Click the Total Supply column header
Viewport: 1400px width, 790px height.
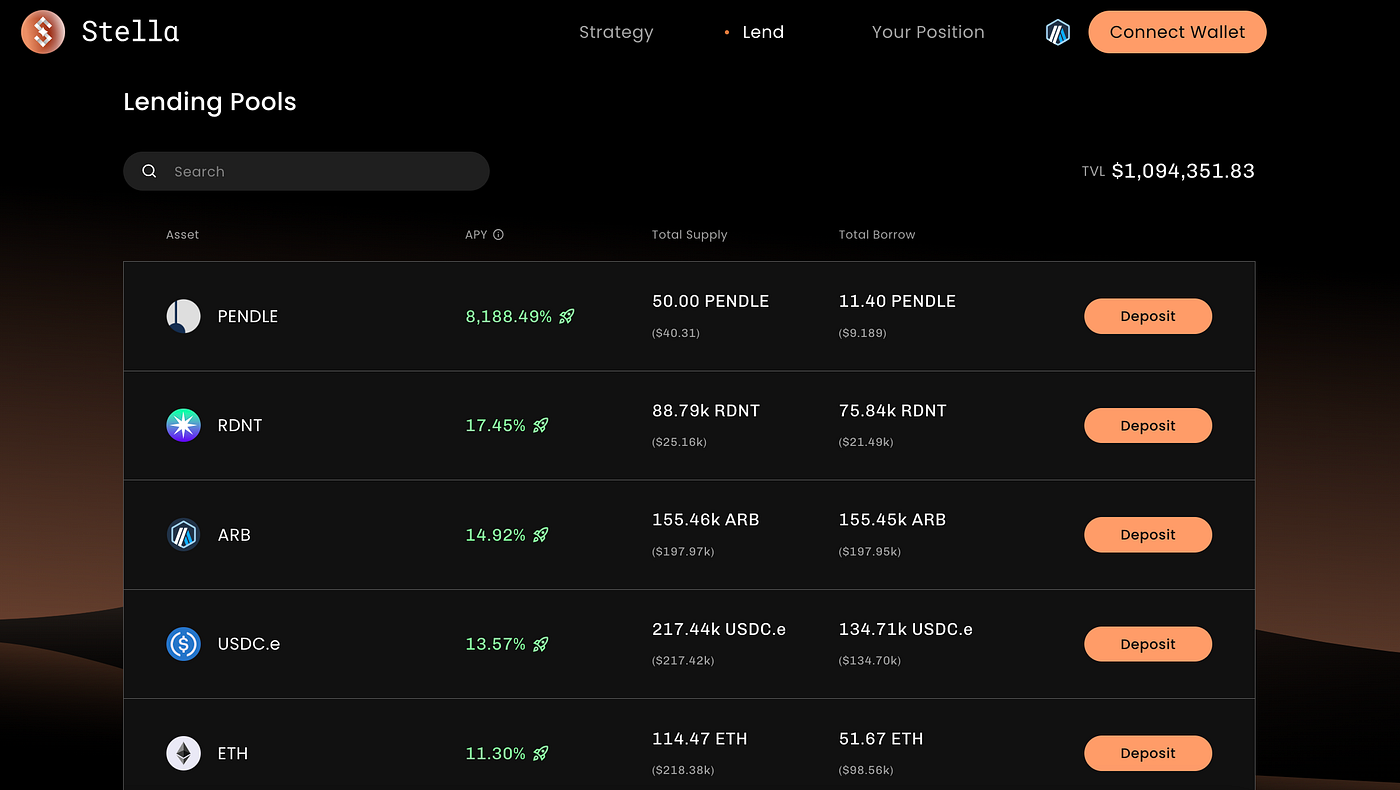coord(690,235)
